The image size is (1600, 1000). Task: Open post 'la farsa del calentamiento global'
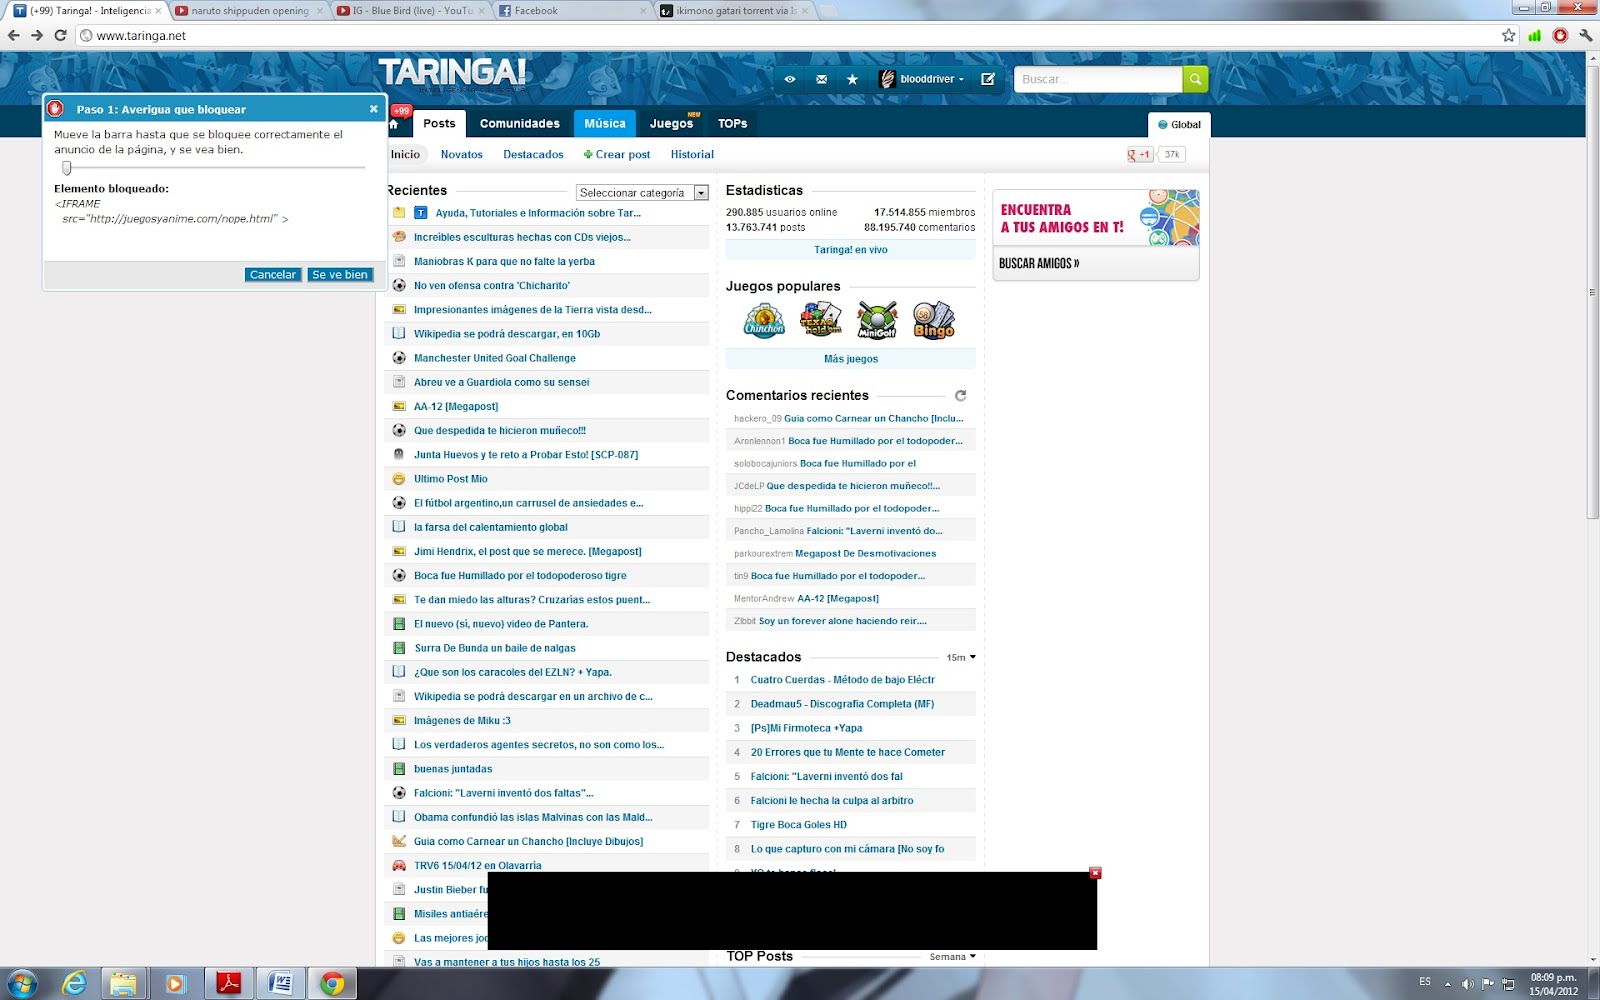(x=491, y=527)
